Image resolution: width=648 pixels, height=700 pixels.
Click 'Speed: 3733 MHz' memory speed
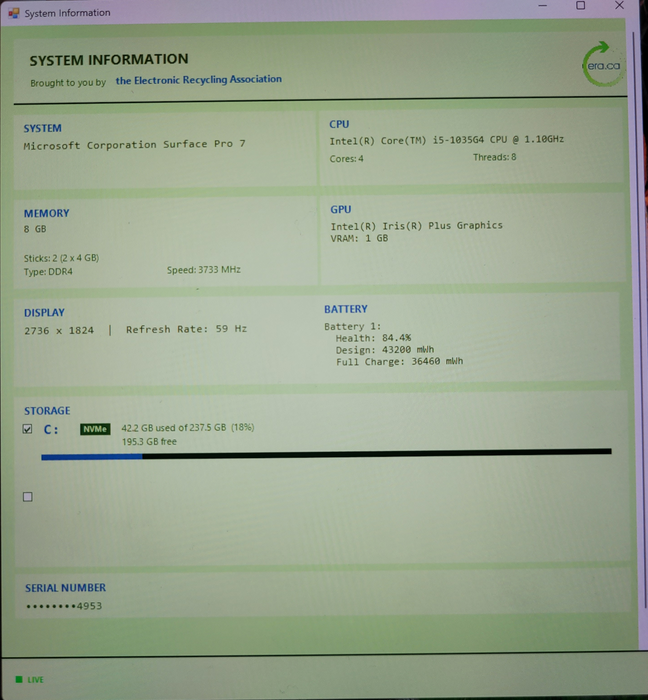(x=204, y=270)
